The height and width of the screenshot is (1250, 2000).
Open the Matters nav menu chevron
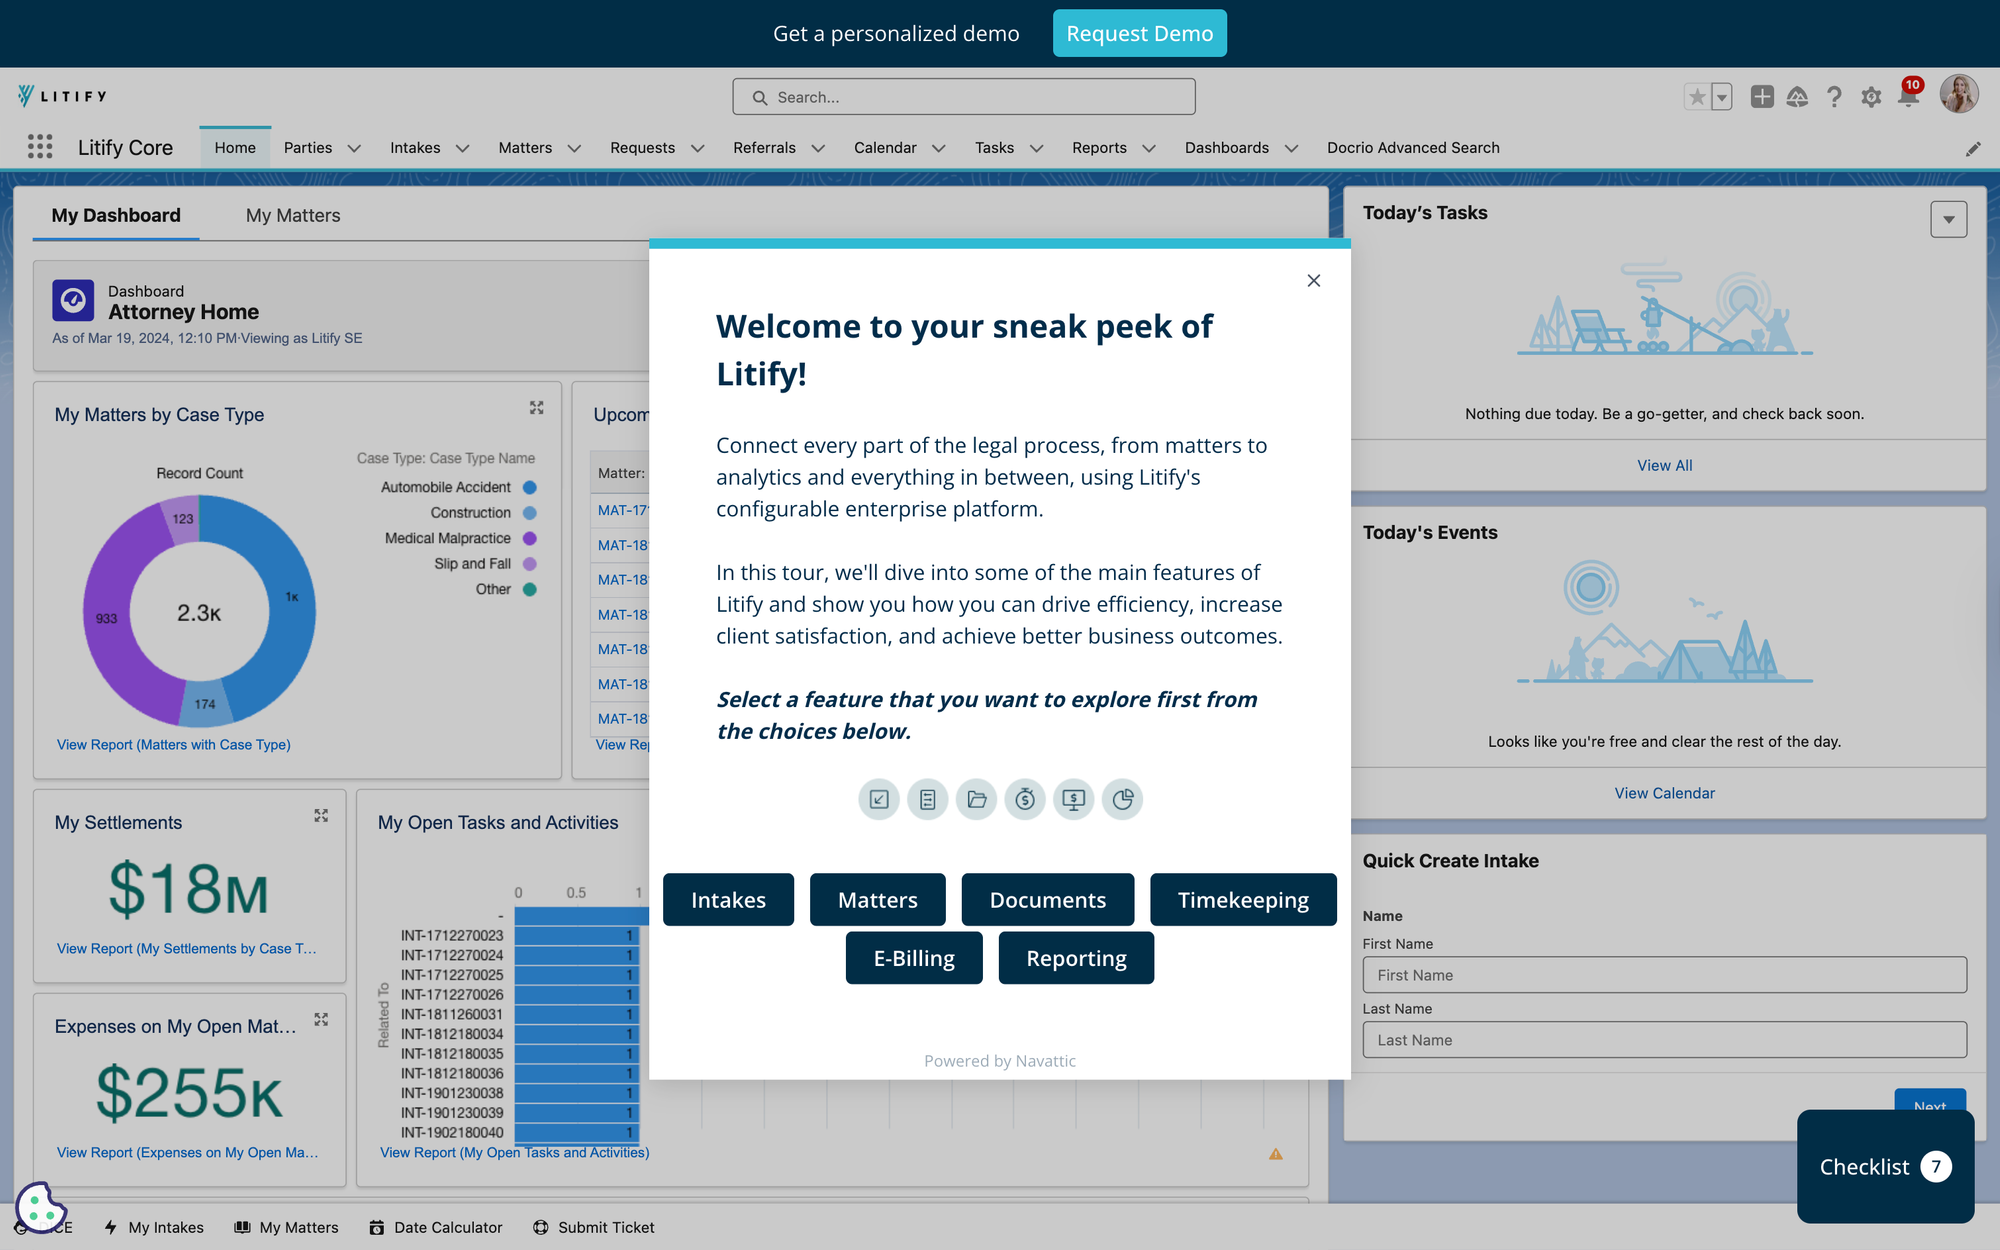(574, 148)
